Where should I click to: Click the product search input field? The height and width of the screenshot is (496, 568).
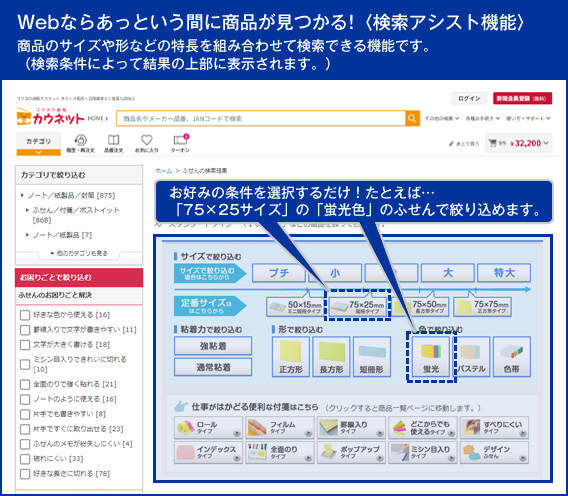261,118
